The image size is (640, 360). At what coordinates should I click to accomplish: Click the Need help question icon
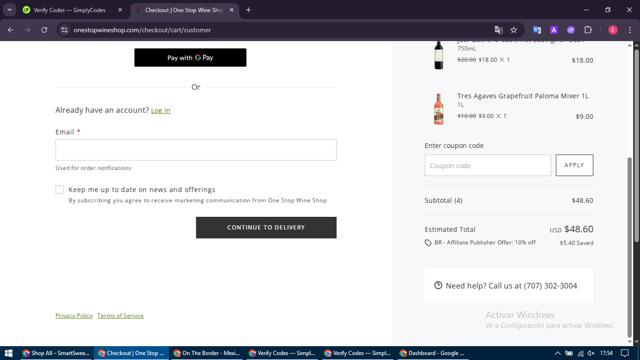tap(438, 285)
